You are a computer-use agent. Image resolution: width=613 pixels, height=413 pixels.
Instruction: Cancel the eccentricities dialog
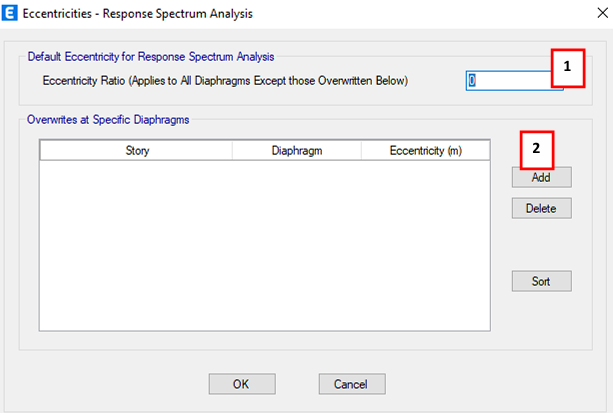coord(351,384)
